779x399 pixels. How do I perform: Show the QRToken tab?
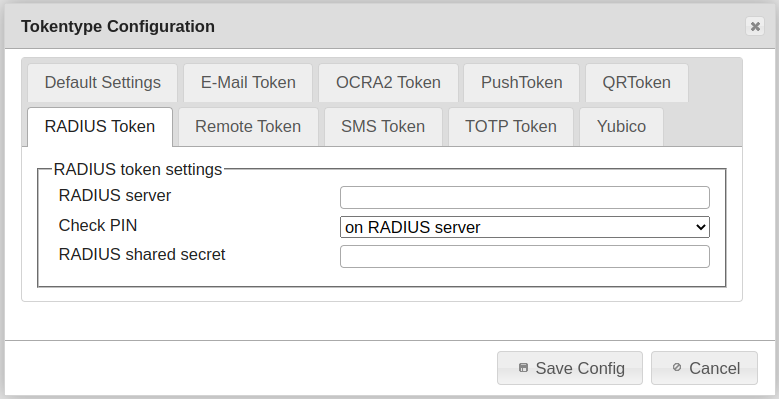click(x=636, y=82)
